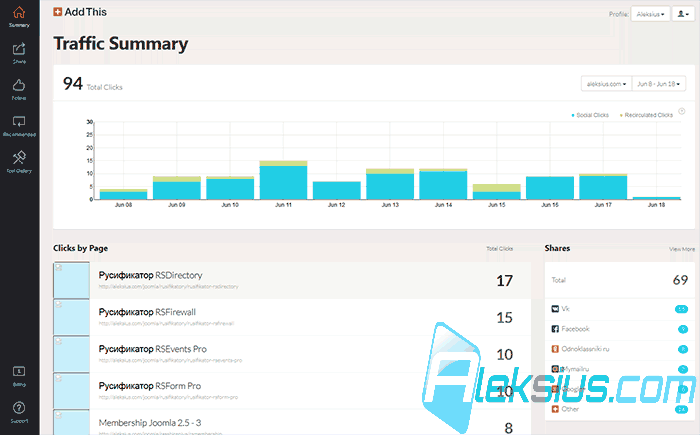Click the Odnoklassniki.ru label in Shares
Viewport: 700px width, 435px height.
tap(585, 349)
